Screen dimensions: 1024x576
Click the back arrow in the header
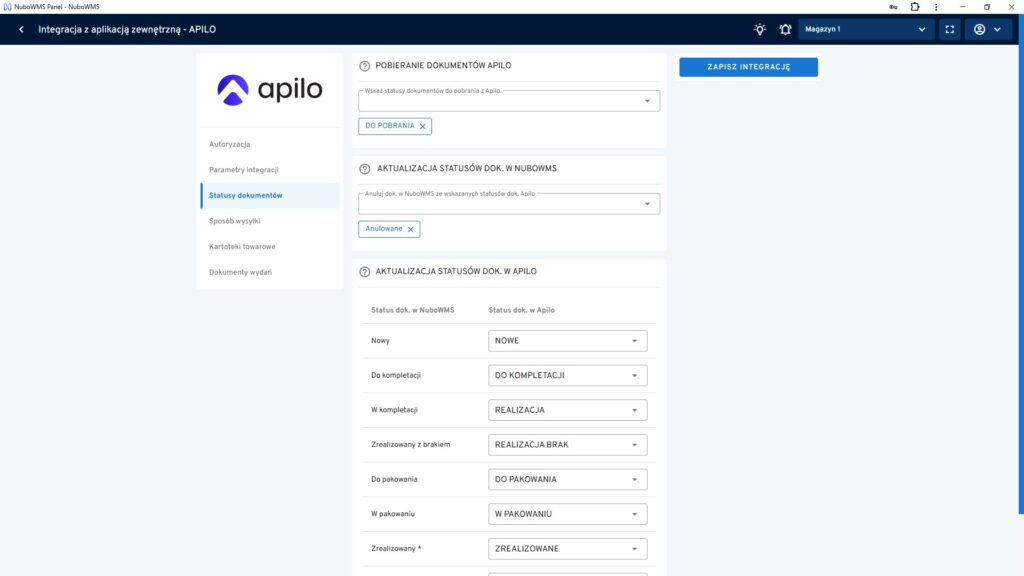pyautogui.click(x=21, y=29)
